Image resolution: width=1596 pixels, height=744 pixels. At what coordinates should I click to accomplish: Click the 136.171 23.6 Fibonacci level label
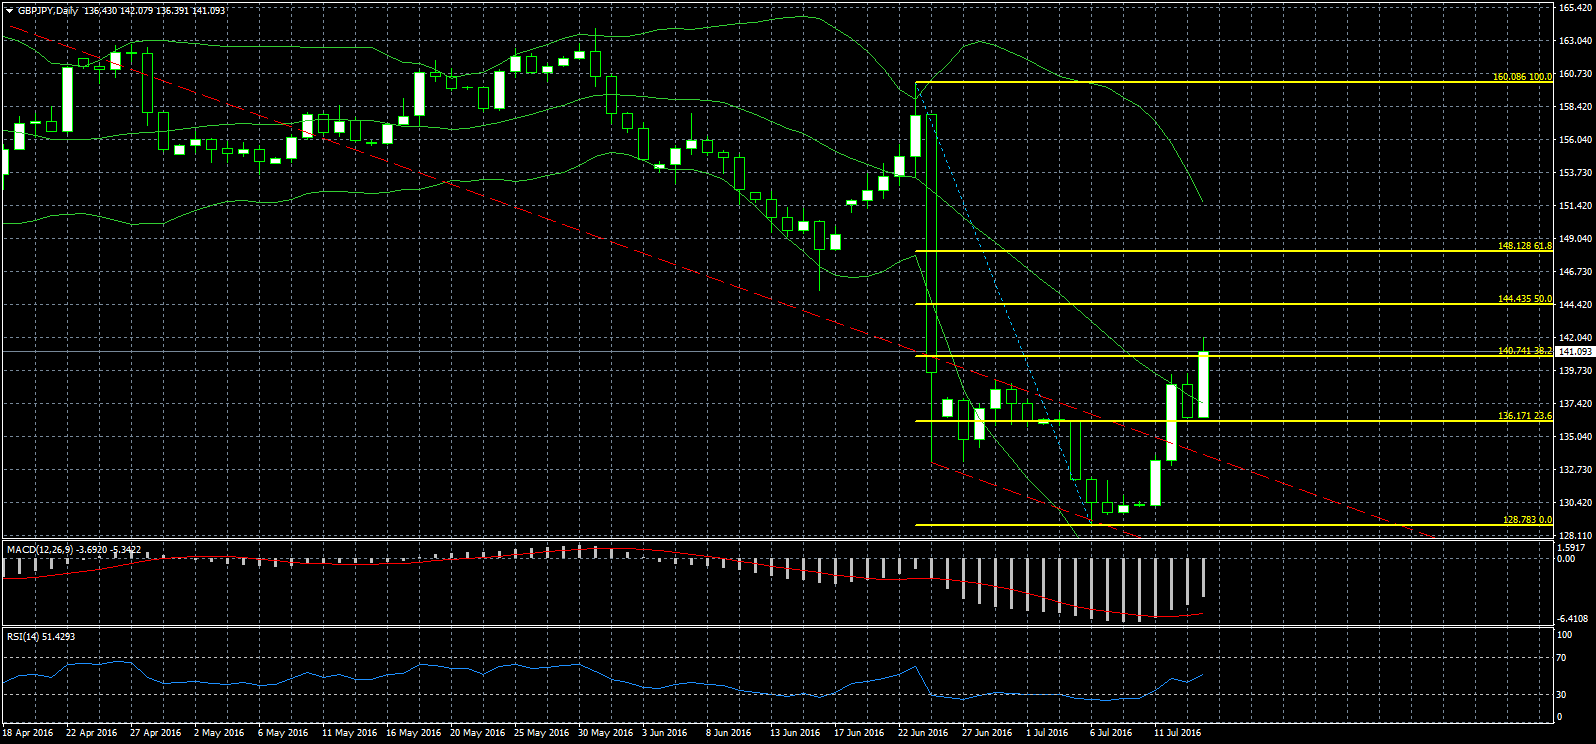[1524, 416]
